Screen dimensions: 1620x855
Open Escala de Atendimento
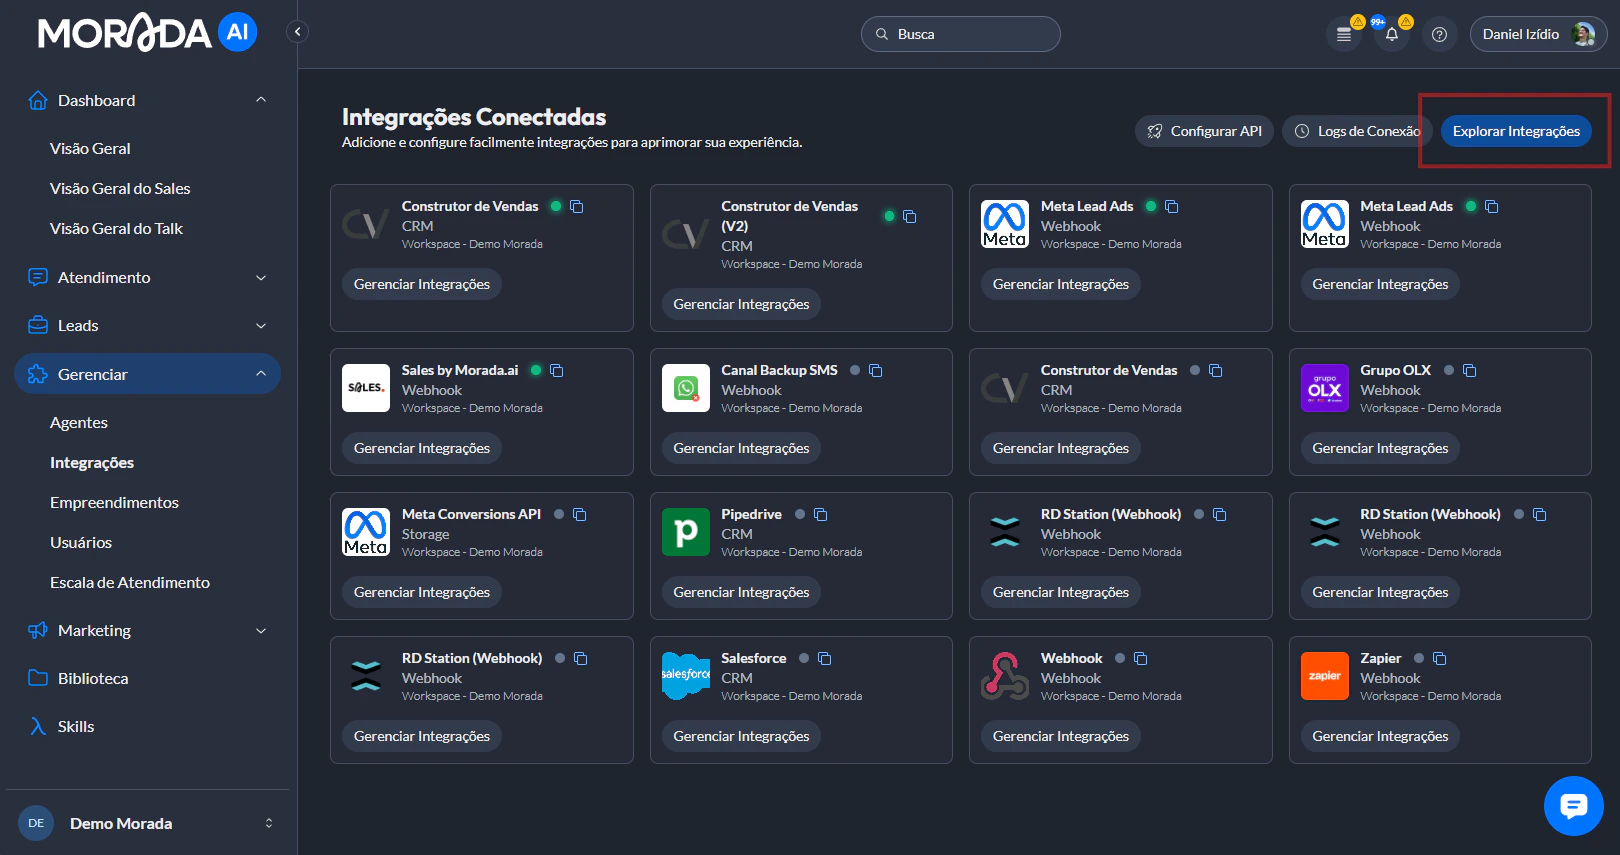click(130, 582)
